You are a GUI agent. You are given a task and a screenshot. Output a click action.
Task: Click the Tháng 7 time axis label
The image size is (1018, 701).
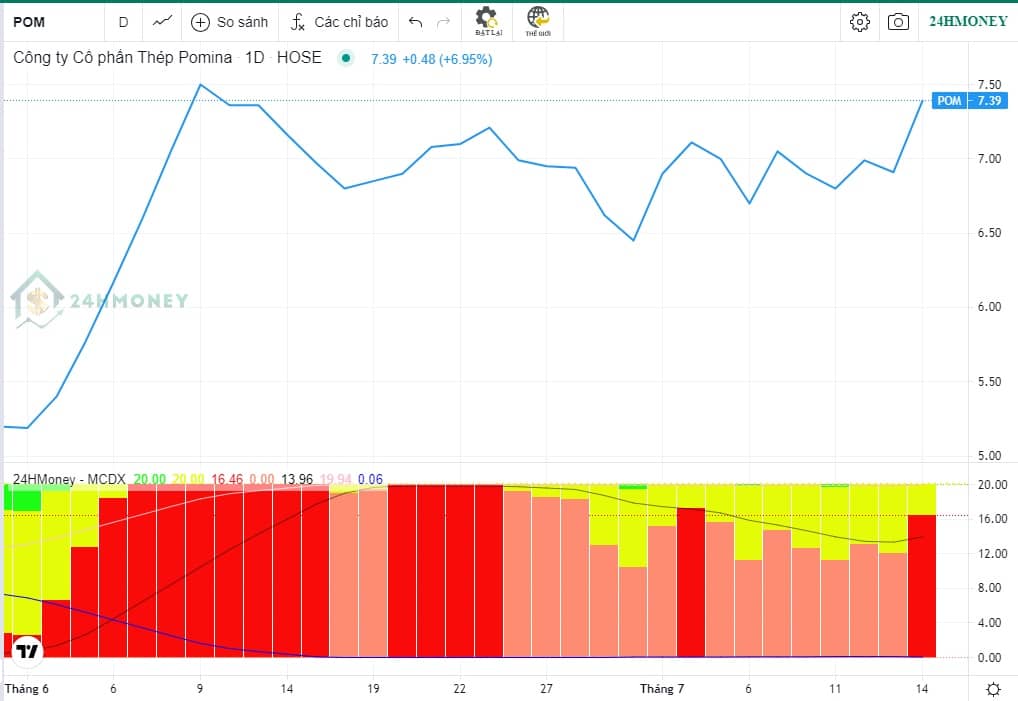tap(662, 689)
